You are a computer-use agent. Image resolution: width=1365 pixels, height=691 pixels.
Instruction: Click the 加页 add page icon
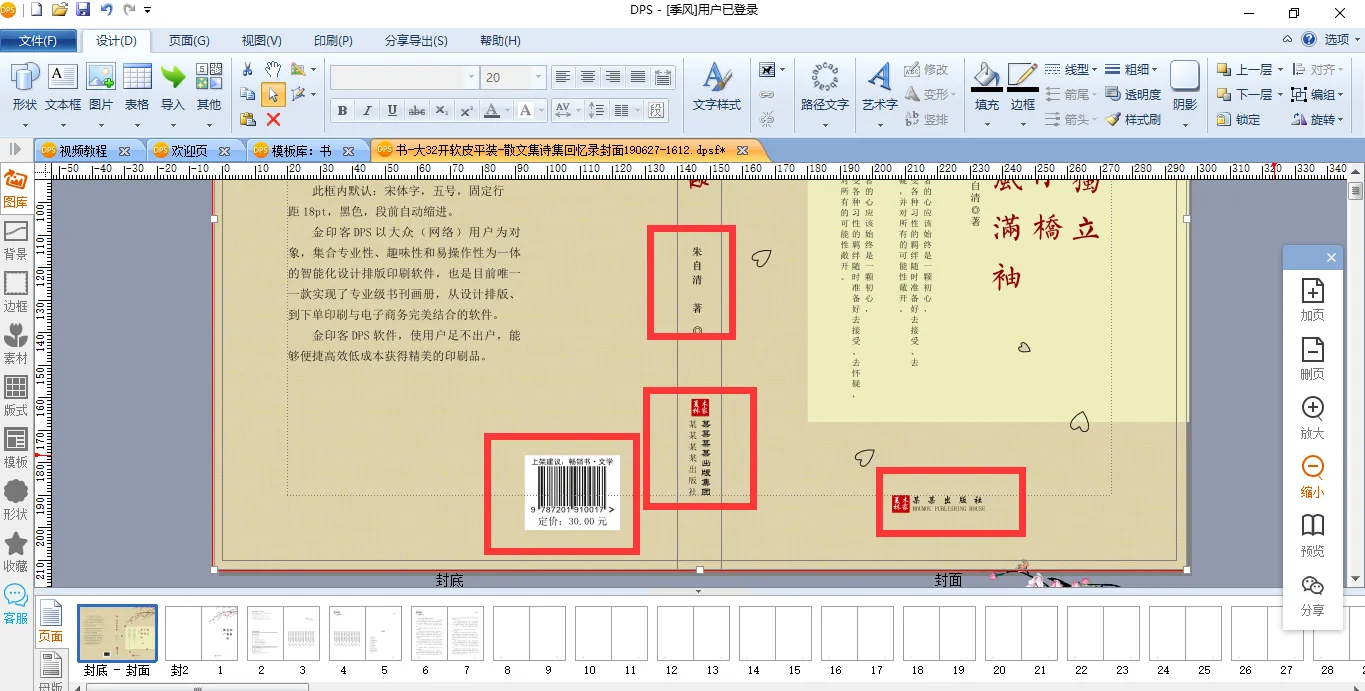(1312, 299)
